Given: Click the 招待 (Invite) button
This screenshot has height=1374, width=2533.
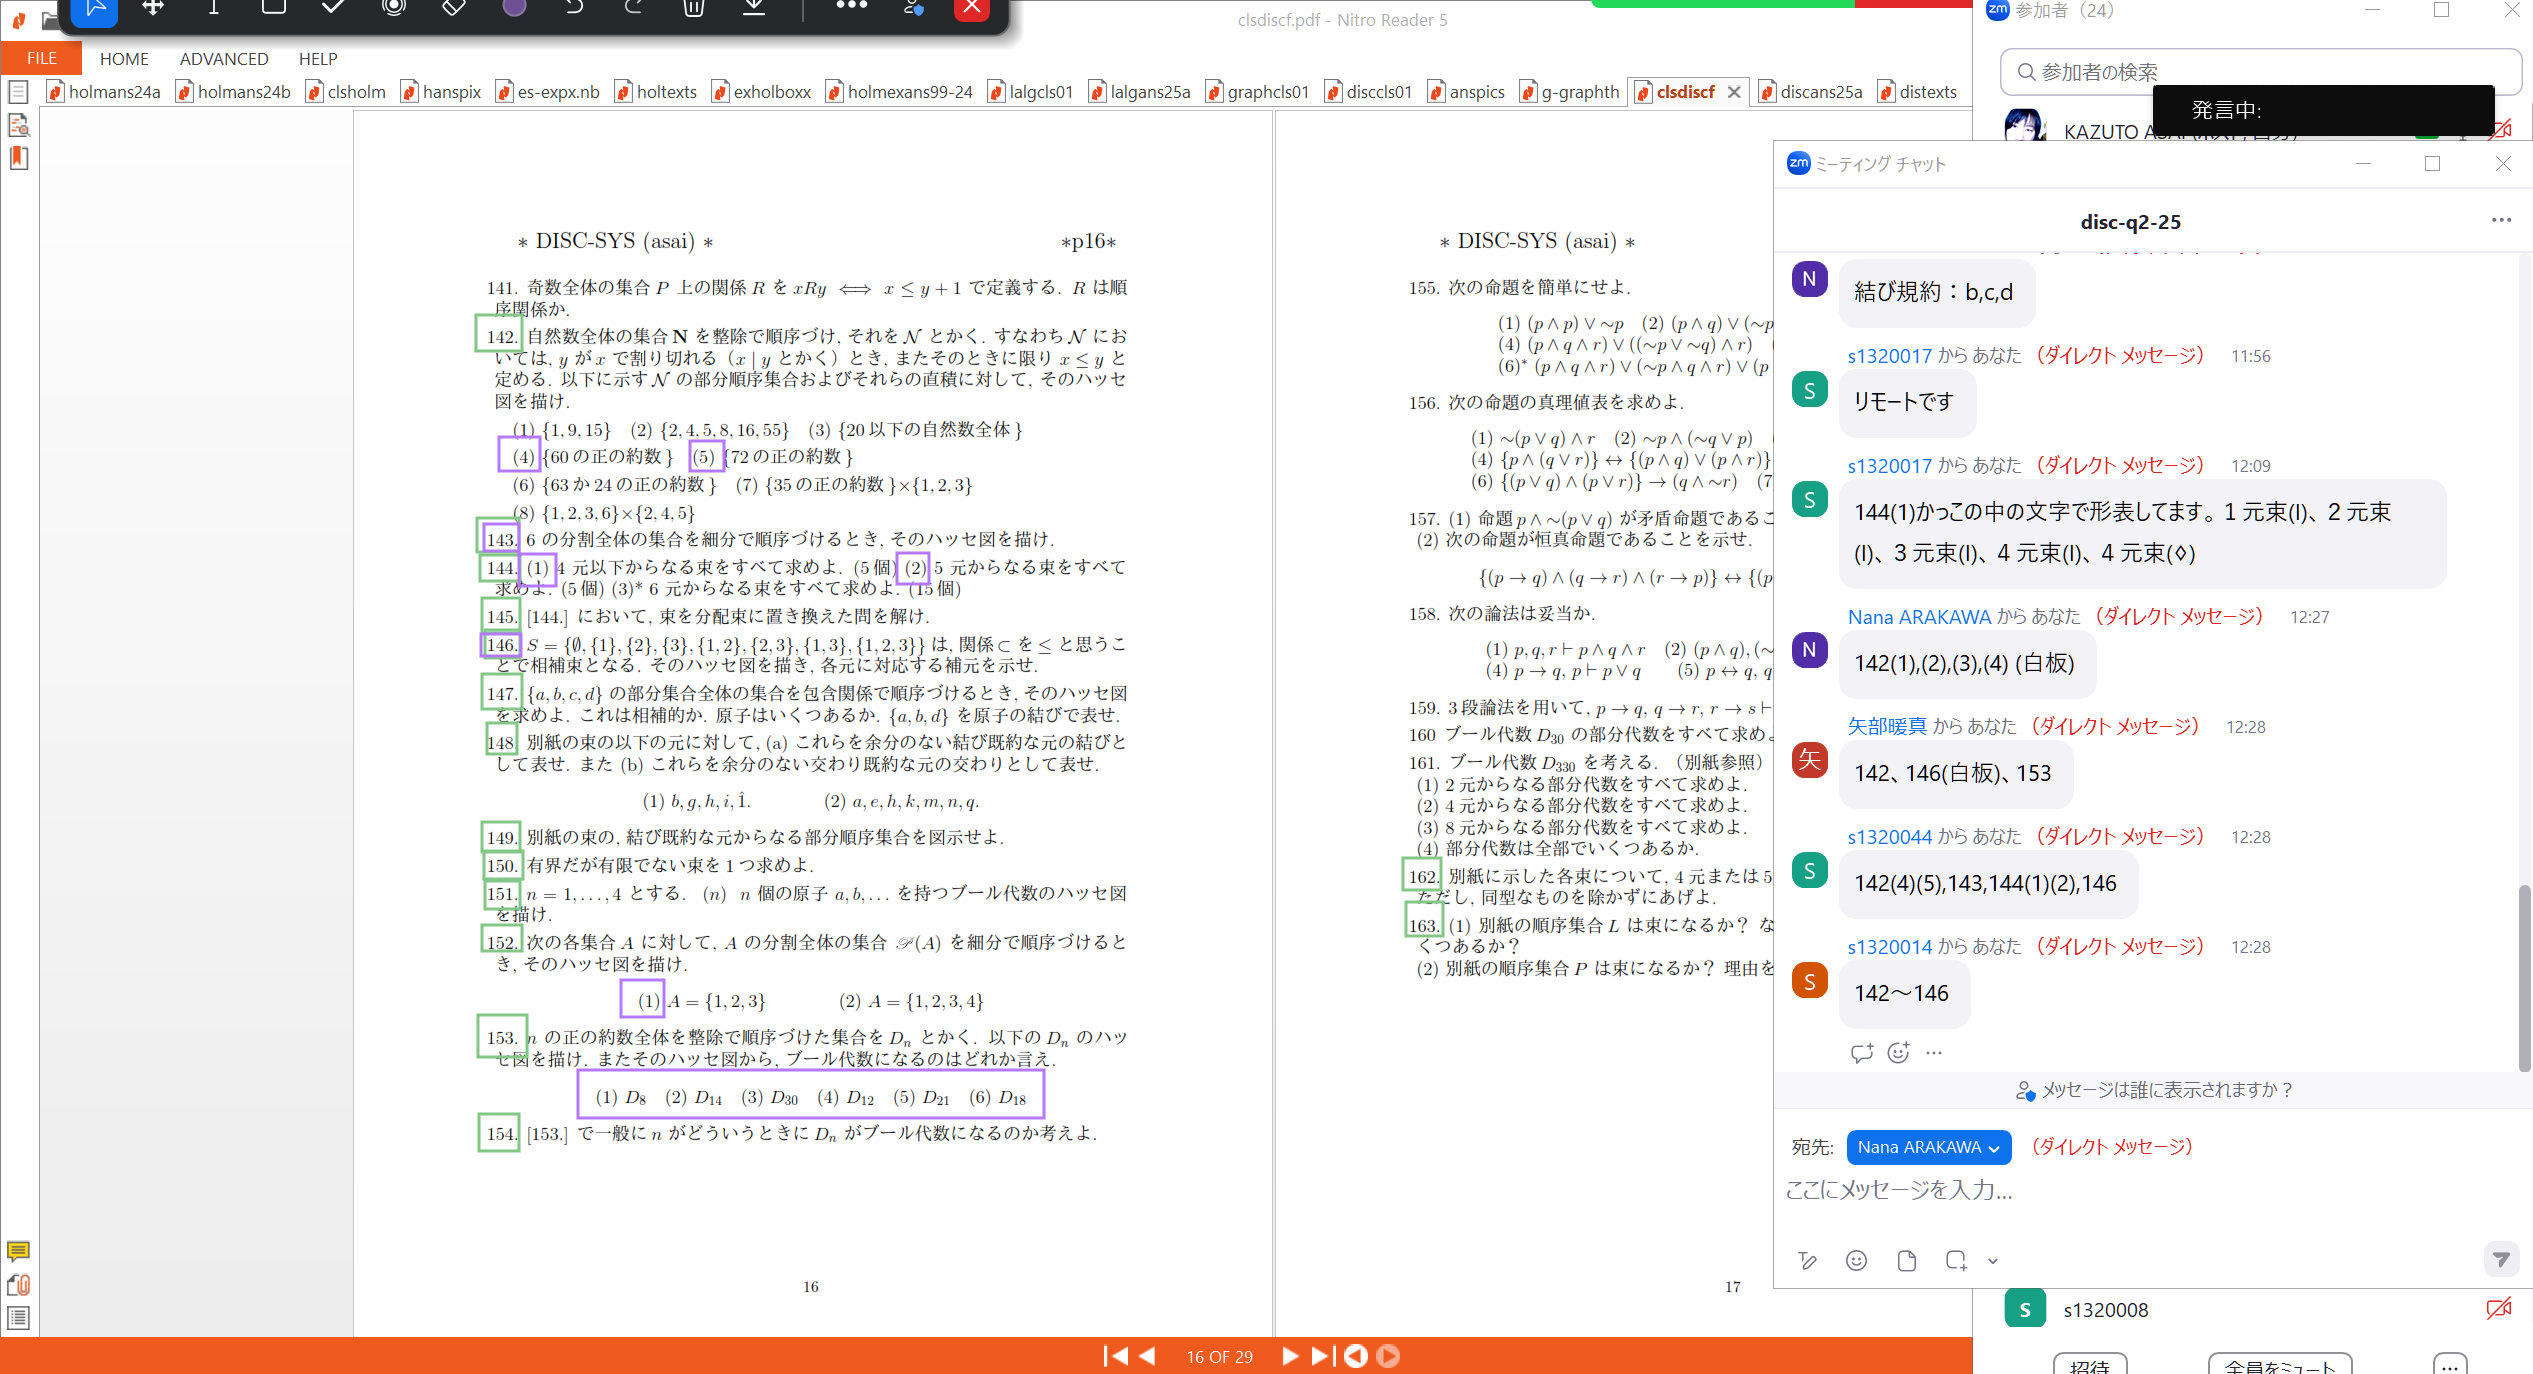Looking at the screenshot, I should pyautogui.click(x=2090, y=1364).
